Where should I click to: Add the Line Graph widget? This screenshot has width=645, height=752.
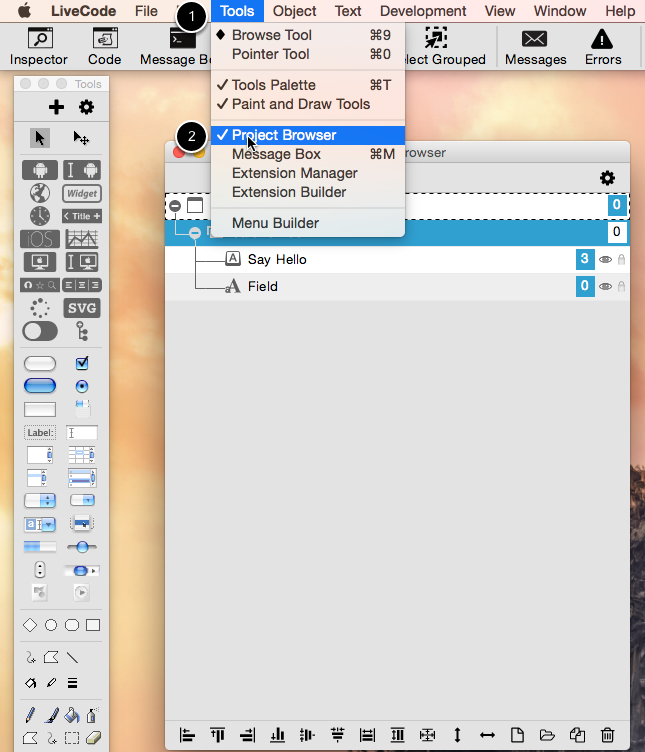tap(82, 238)
